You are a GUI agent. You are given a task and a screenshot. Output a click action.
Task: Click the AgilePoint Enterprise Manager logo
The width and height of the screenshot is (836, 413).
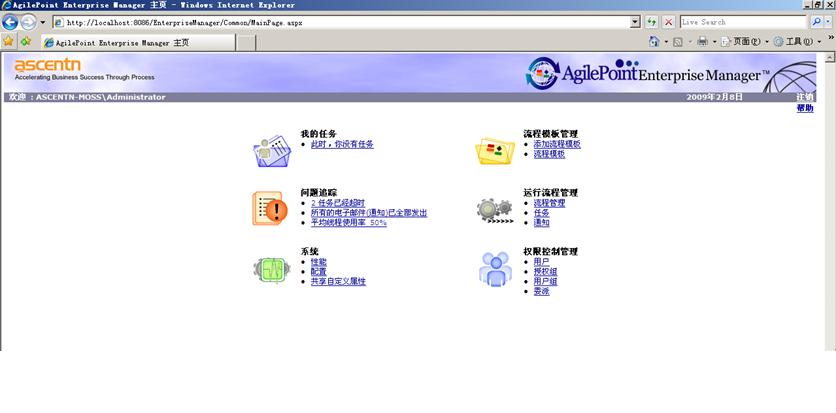[x=647, y=74]
